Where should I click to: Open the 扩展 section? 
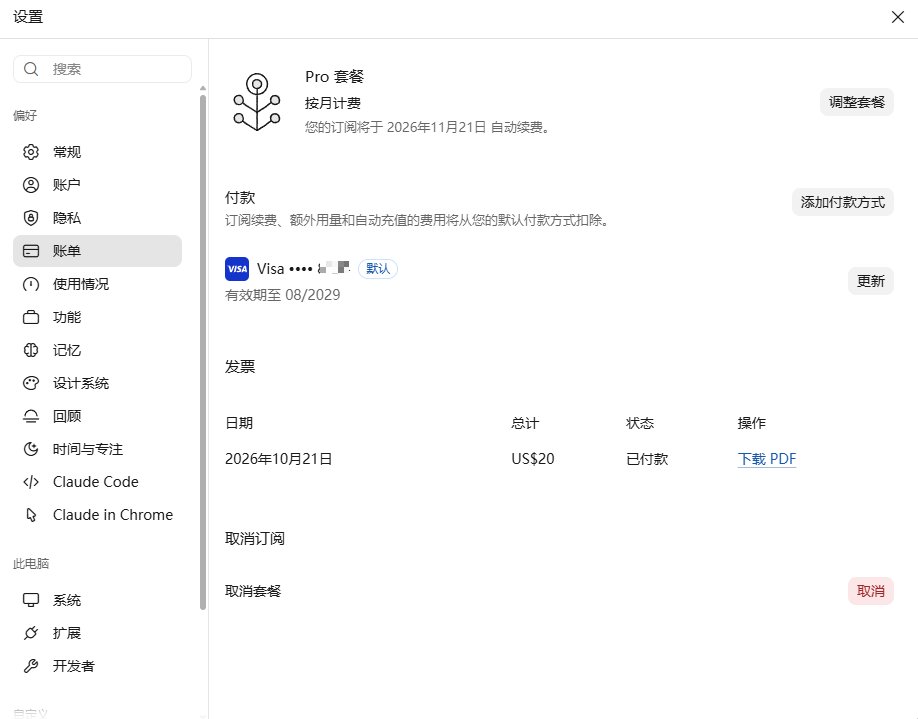point(97,633)
